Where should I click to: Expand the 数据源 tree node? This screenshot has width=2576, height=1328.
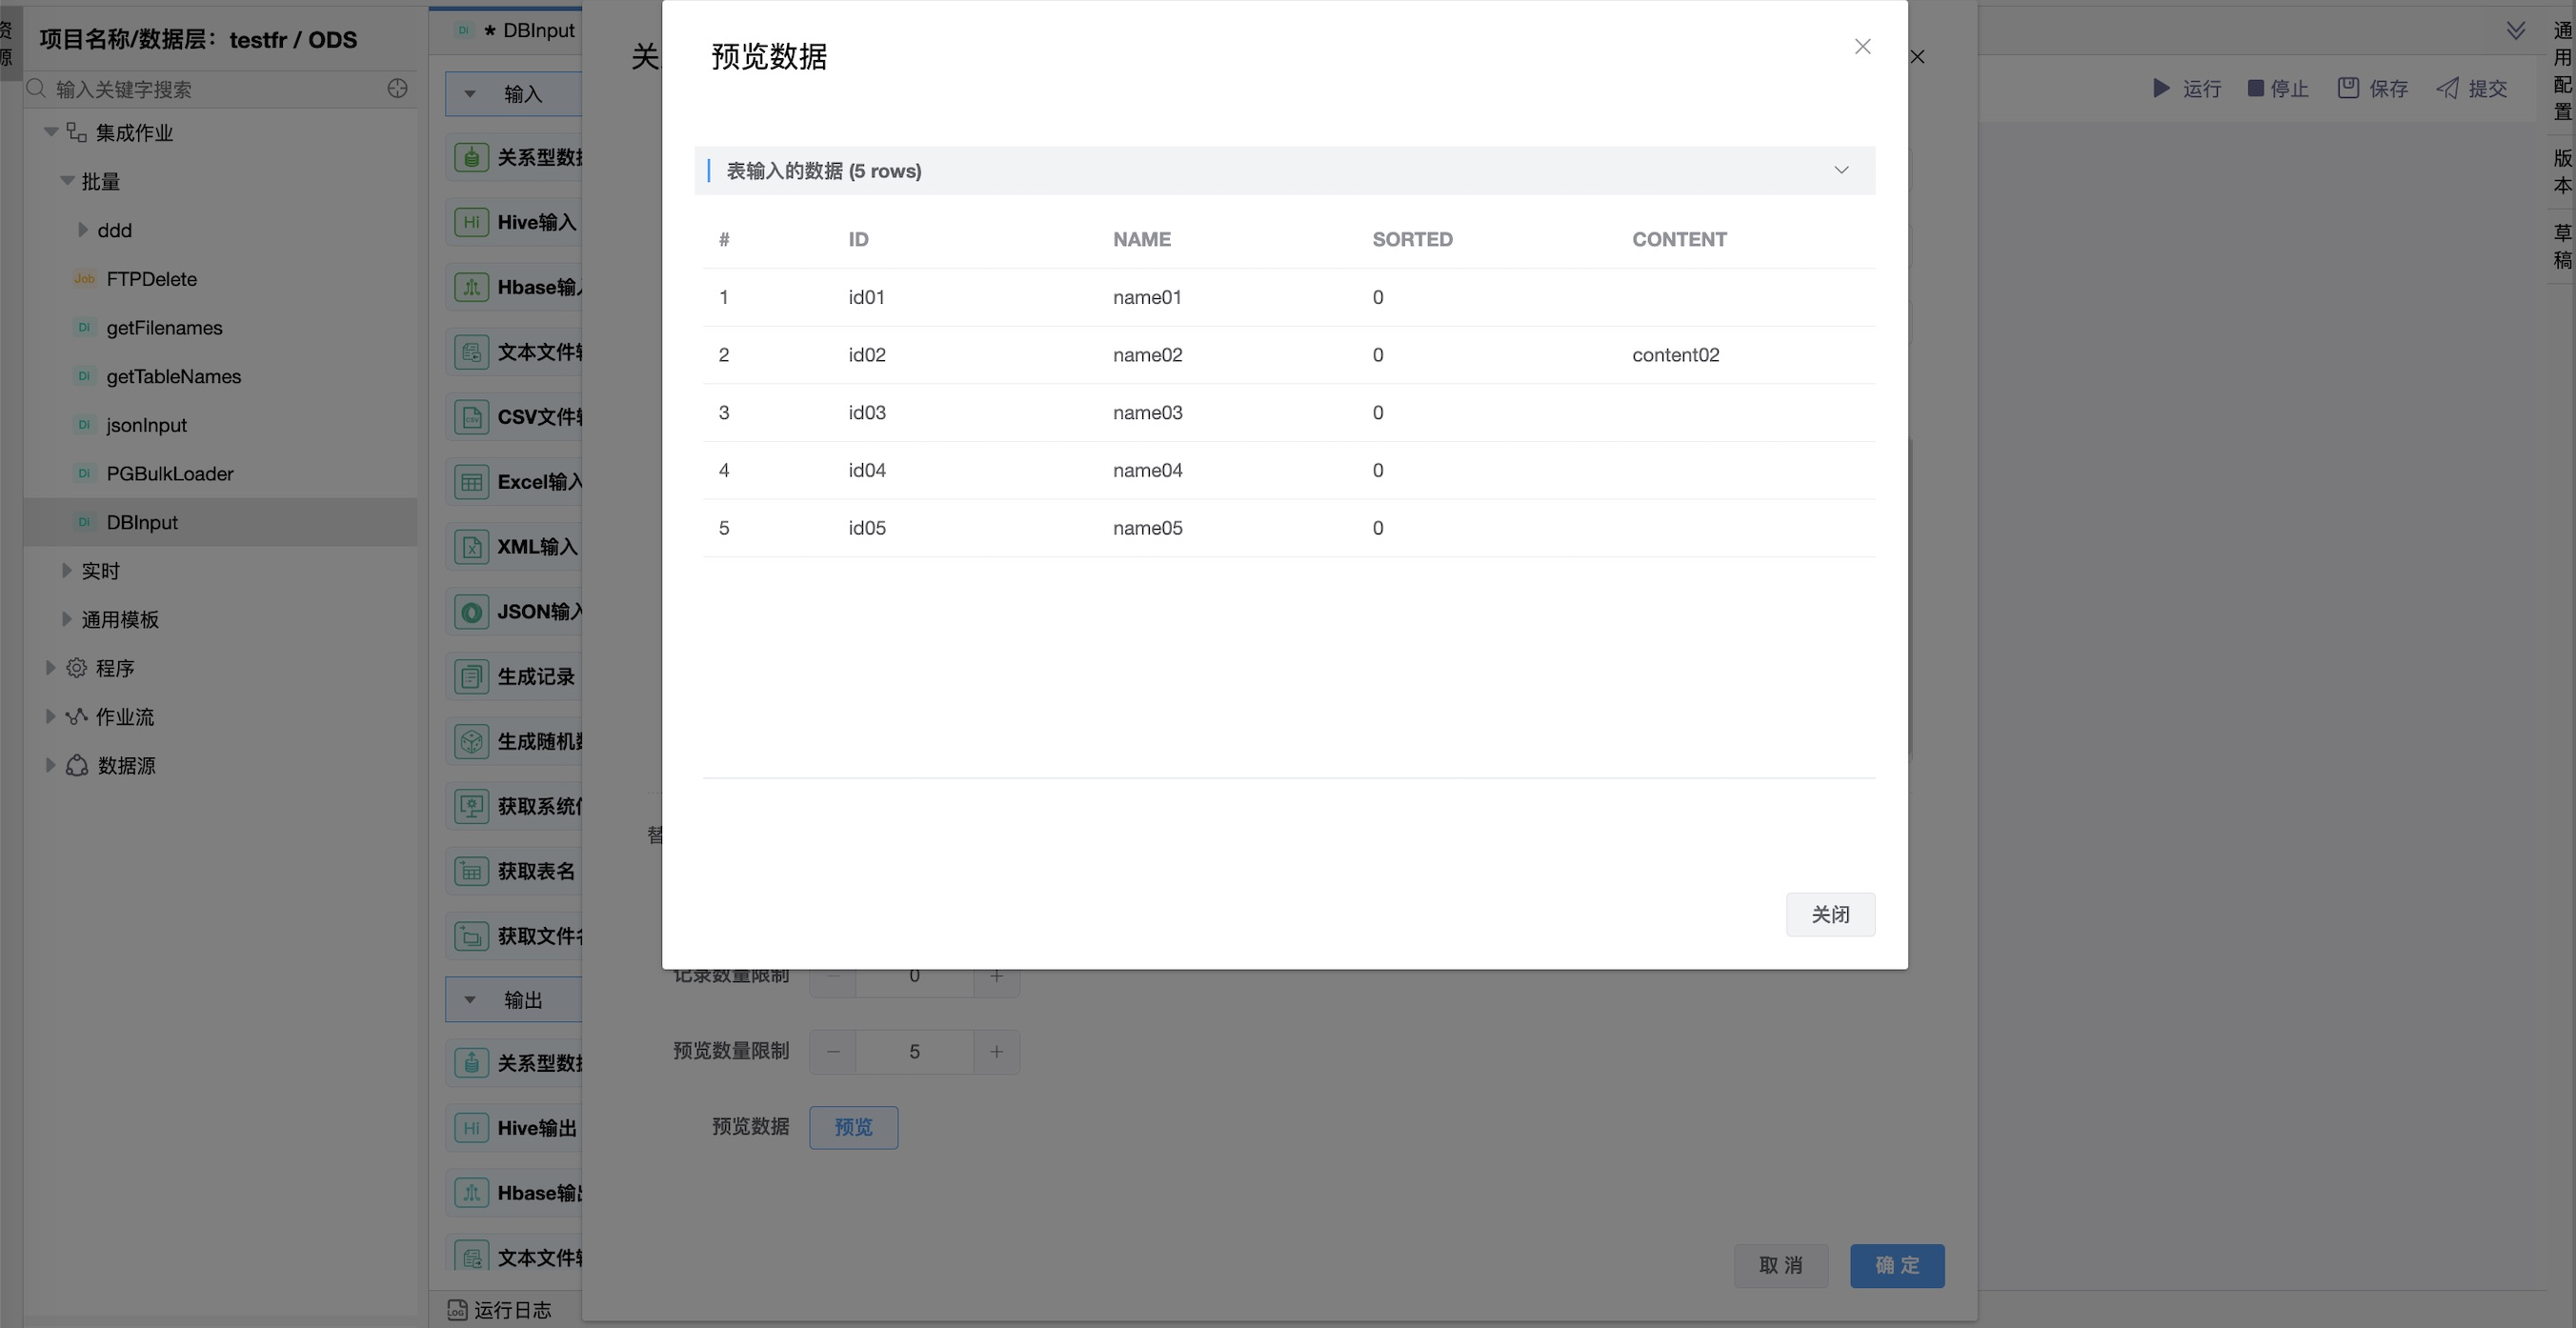50,765
